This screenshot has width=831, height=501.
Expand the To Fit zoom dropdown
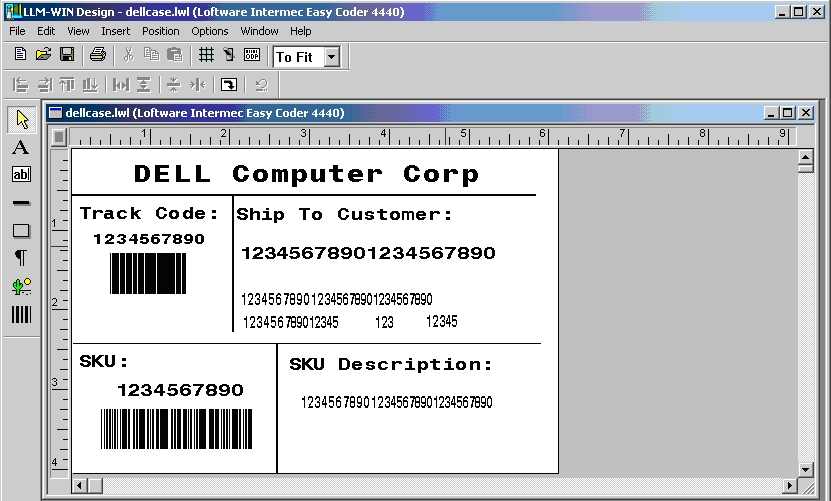point(332,57)
